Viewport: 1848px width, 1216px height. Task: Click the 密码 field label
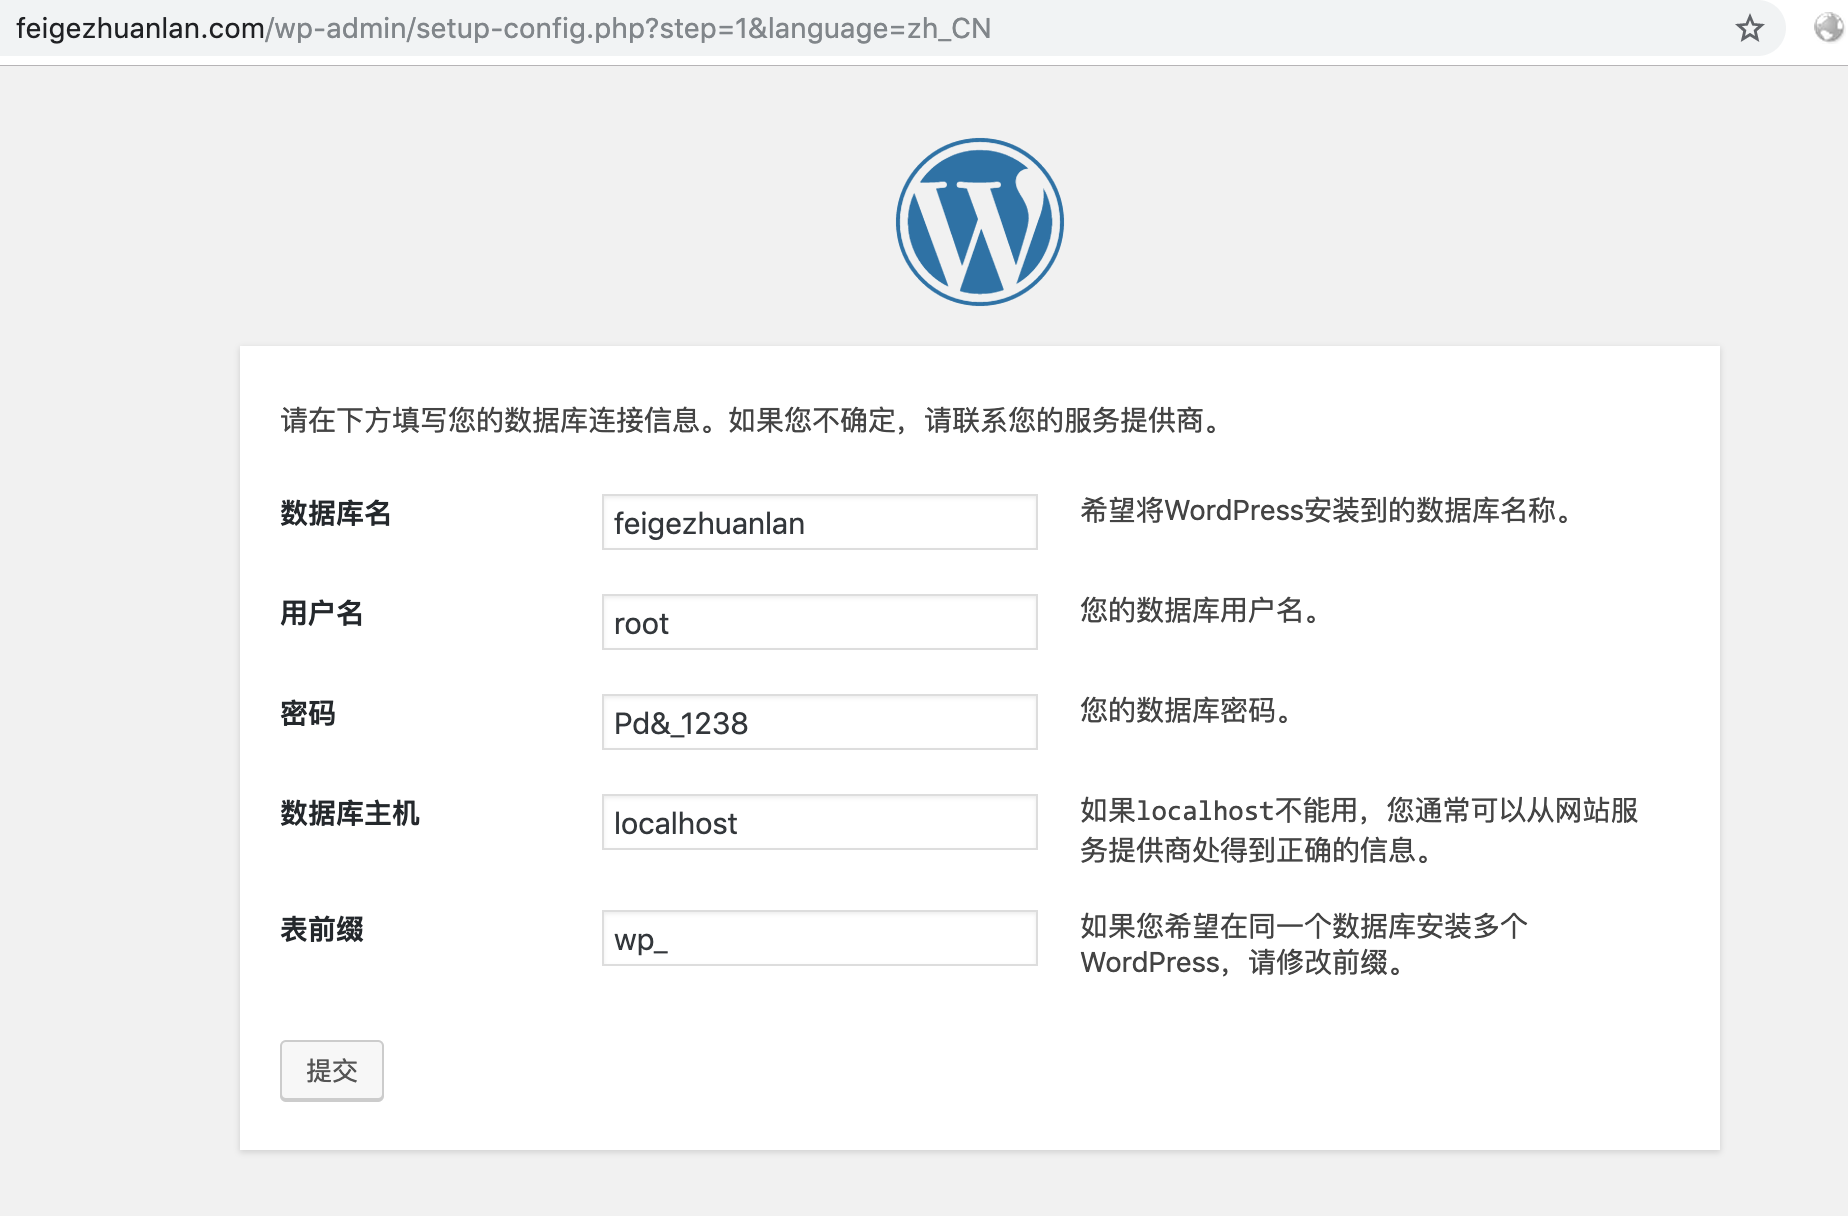coord(307,714)
